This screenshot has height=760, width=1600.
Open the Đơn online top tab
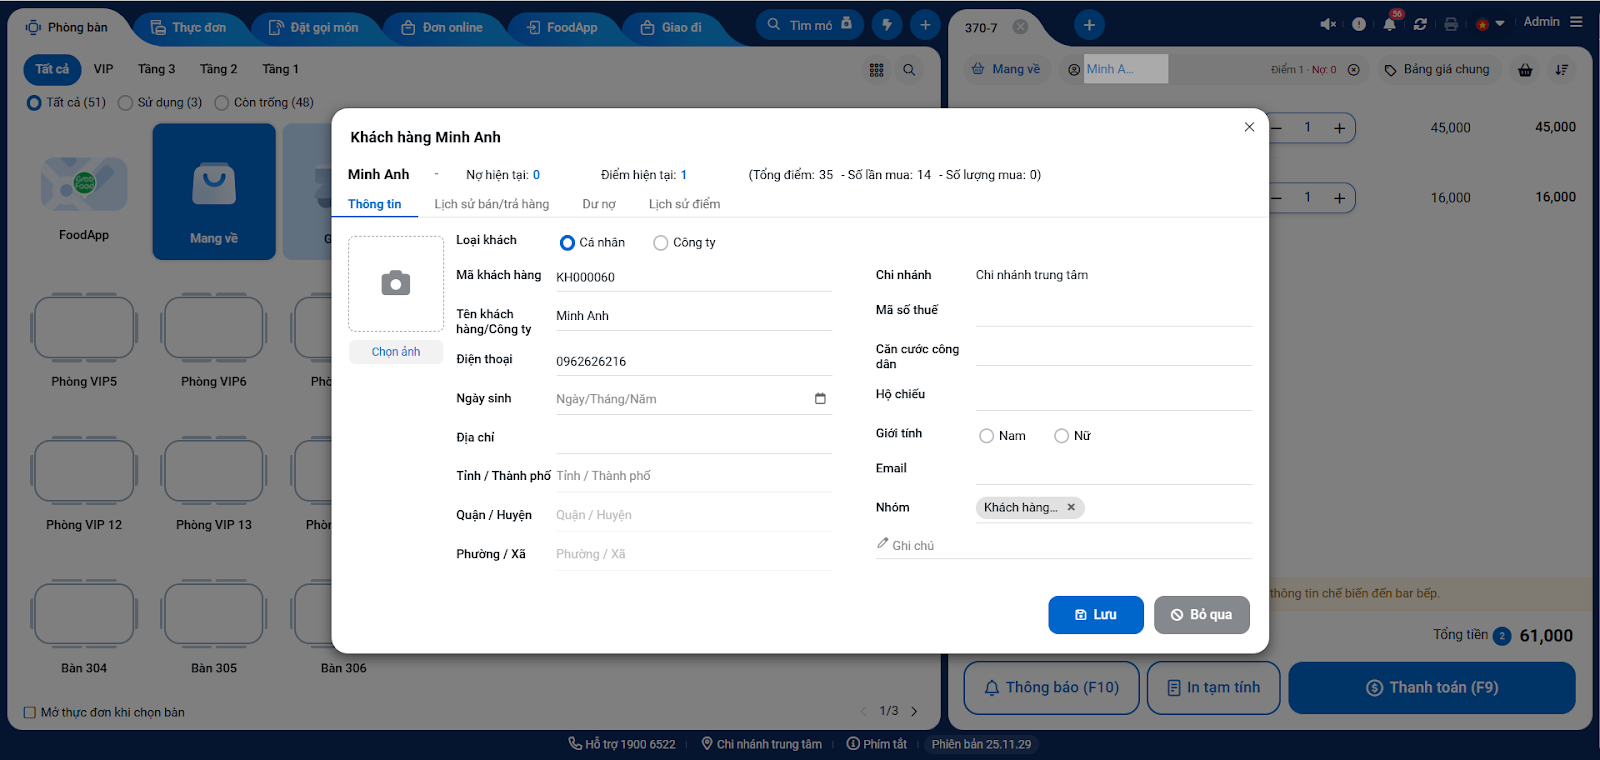click(x=442, y=27)
